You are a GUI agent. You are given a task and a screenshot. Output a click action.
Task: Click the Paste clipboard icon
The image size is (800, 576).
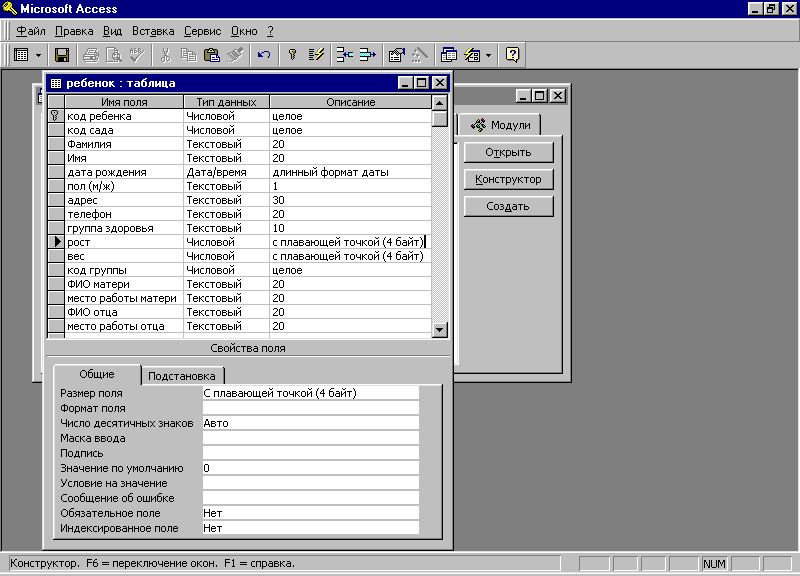coord(211,55)
